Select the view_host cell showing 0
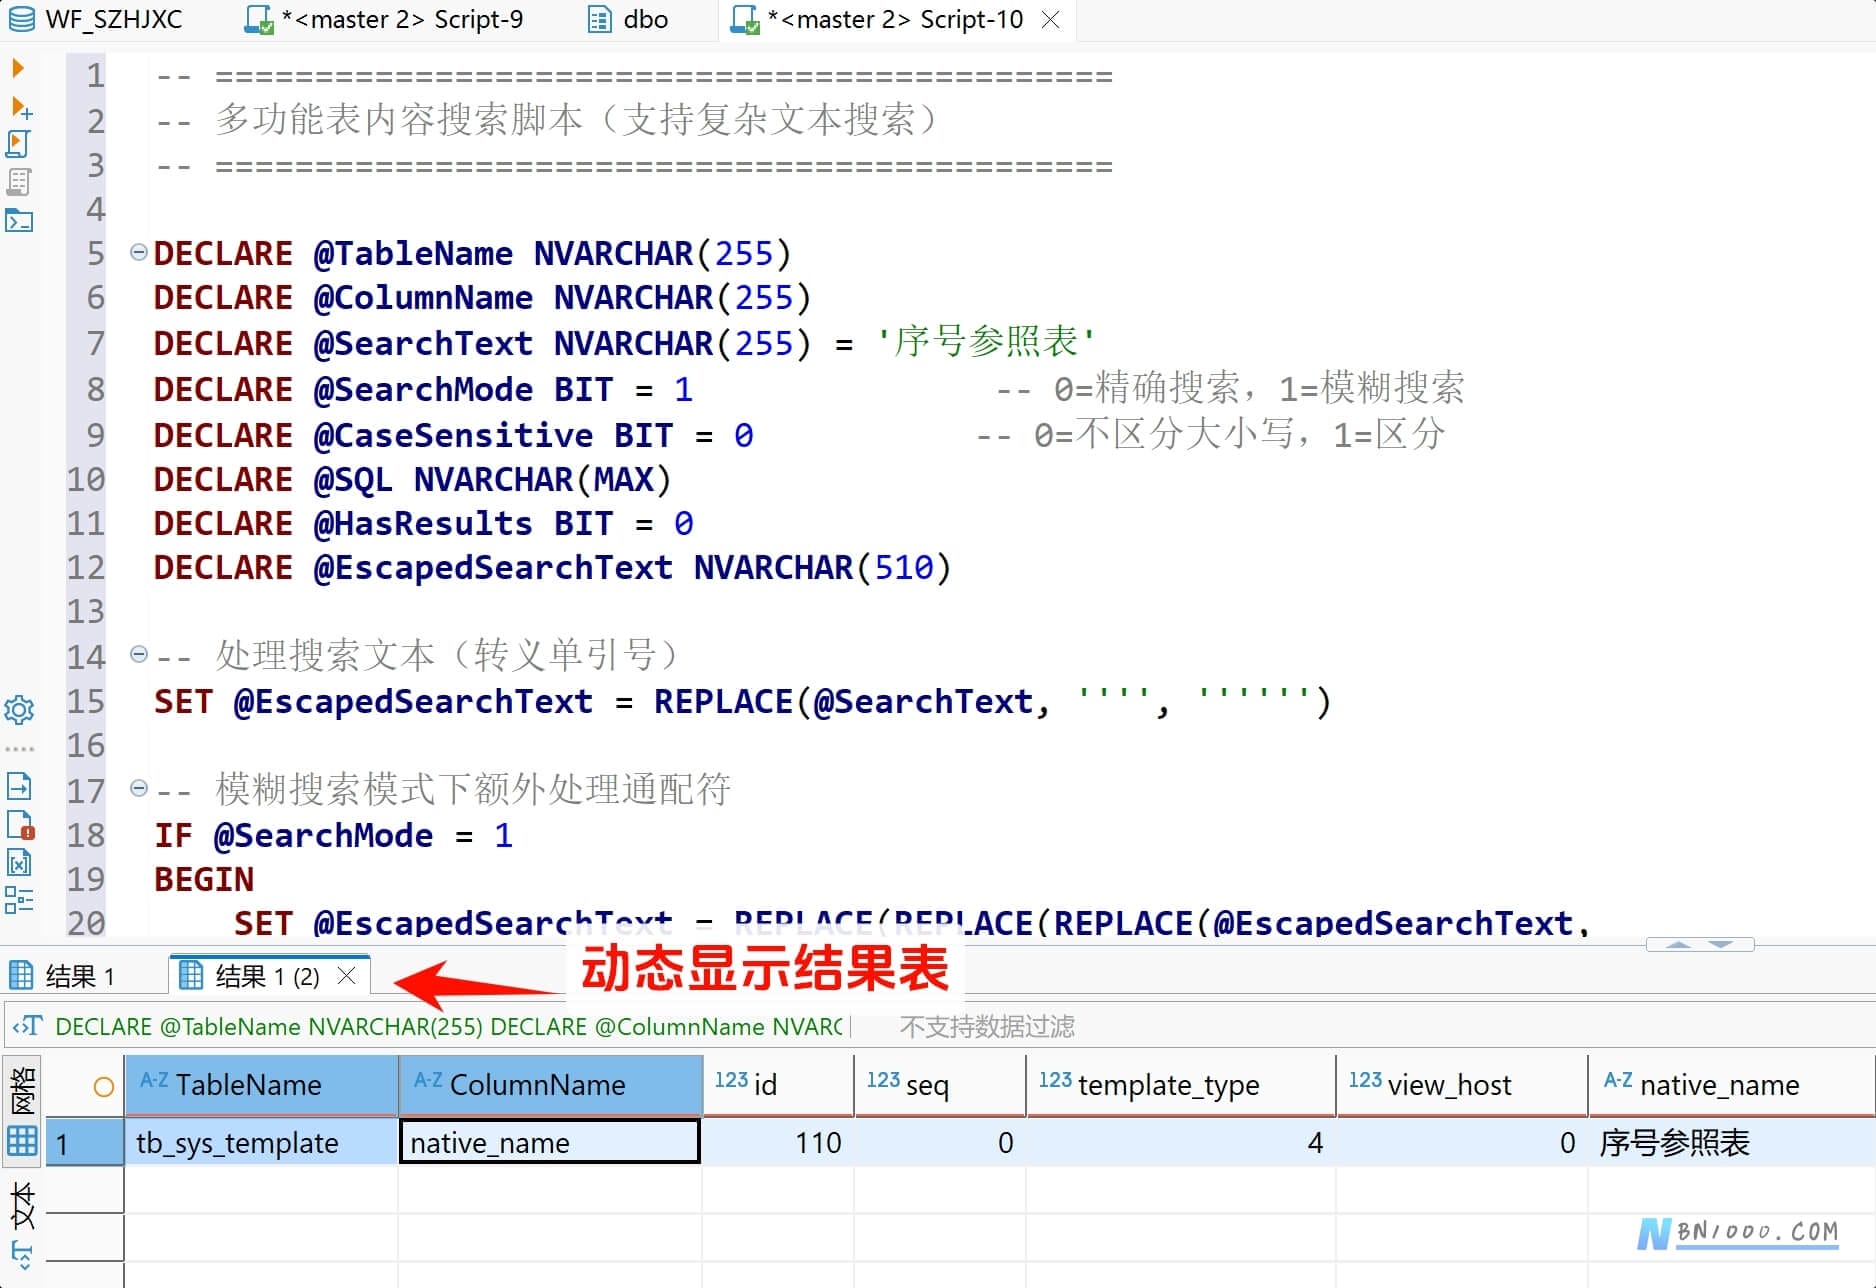 pos(1462,1142)
